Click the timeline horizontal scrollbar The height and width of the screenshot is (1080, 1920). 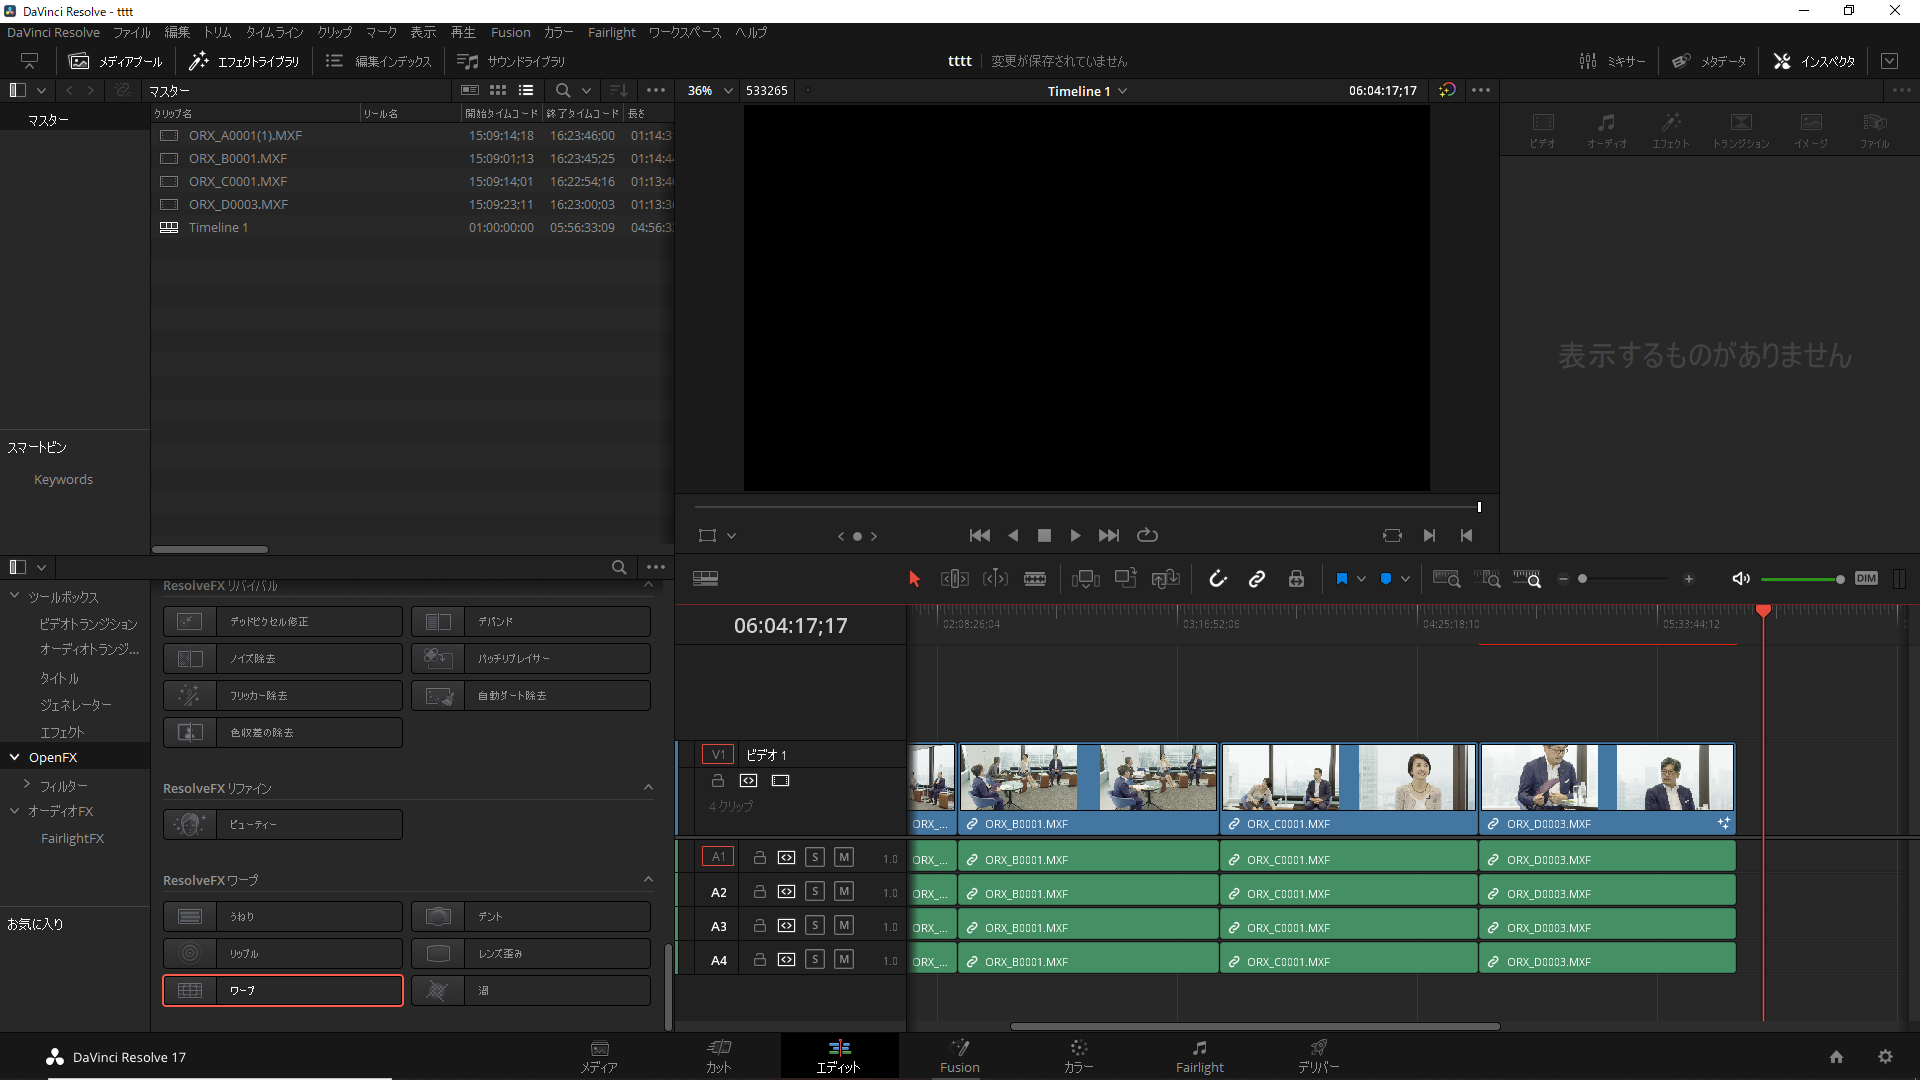(x=1255, y=1026)
